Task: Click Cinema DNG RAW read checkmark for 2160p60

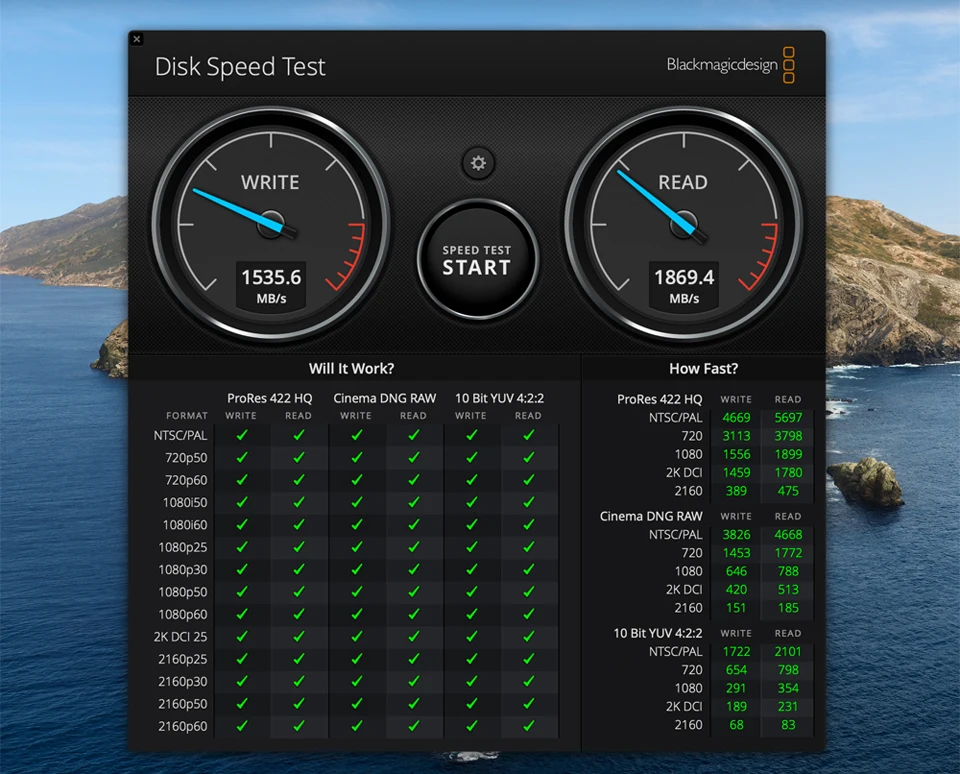Action: click(413, 726)
